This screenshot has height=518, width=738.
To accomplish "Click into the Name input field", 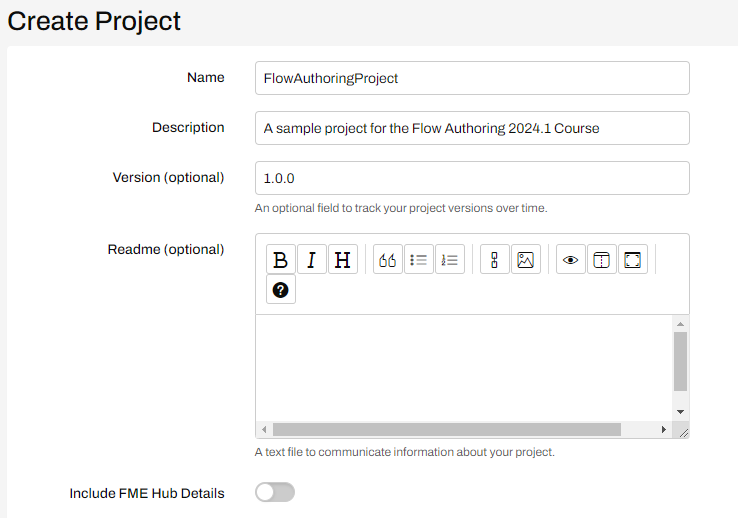I will click(x=472, y=78).
